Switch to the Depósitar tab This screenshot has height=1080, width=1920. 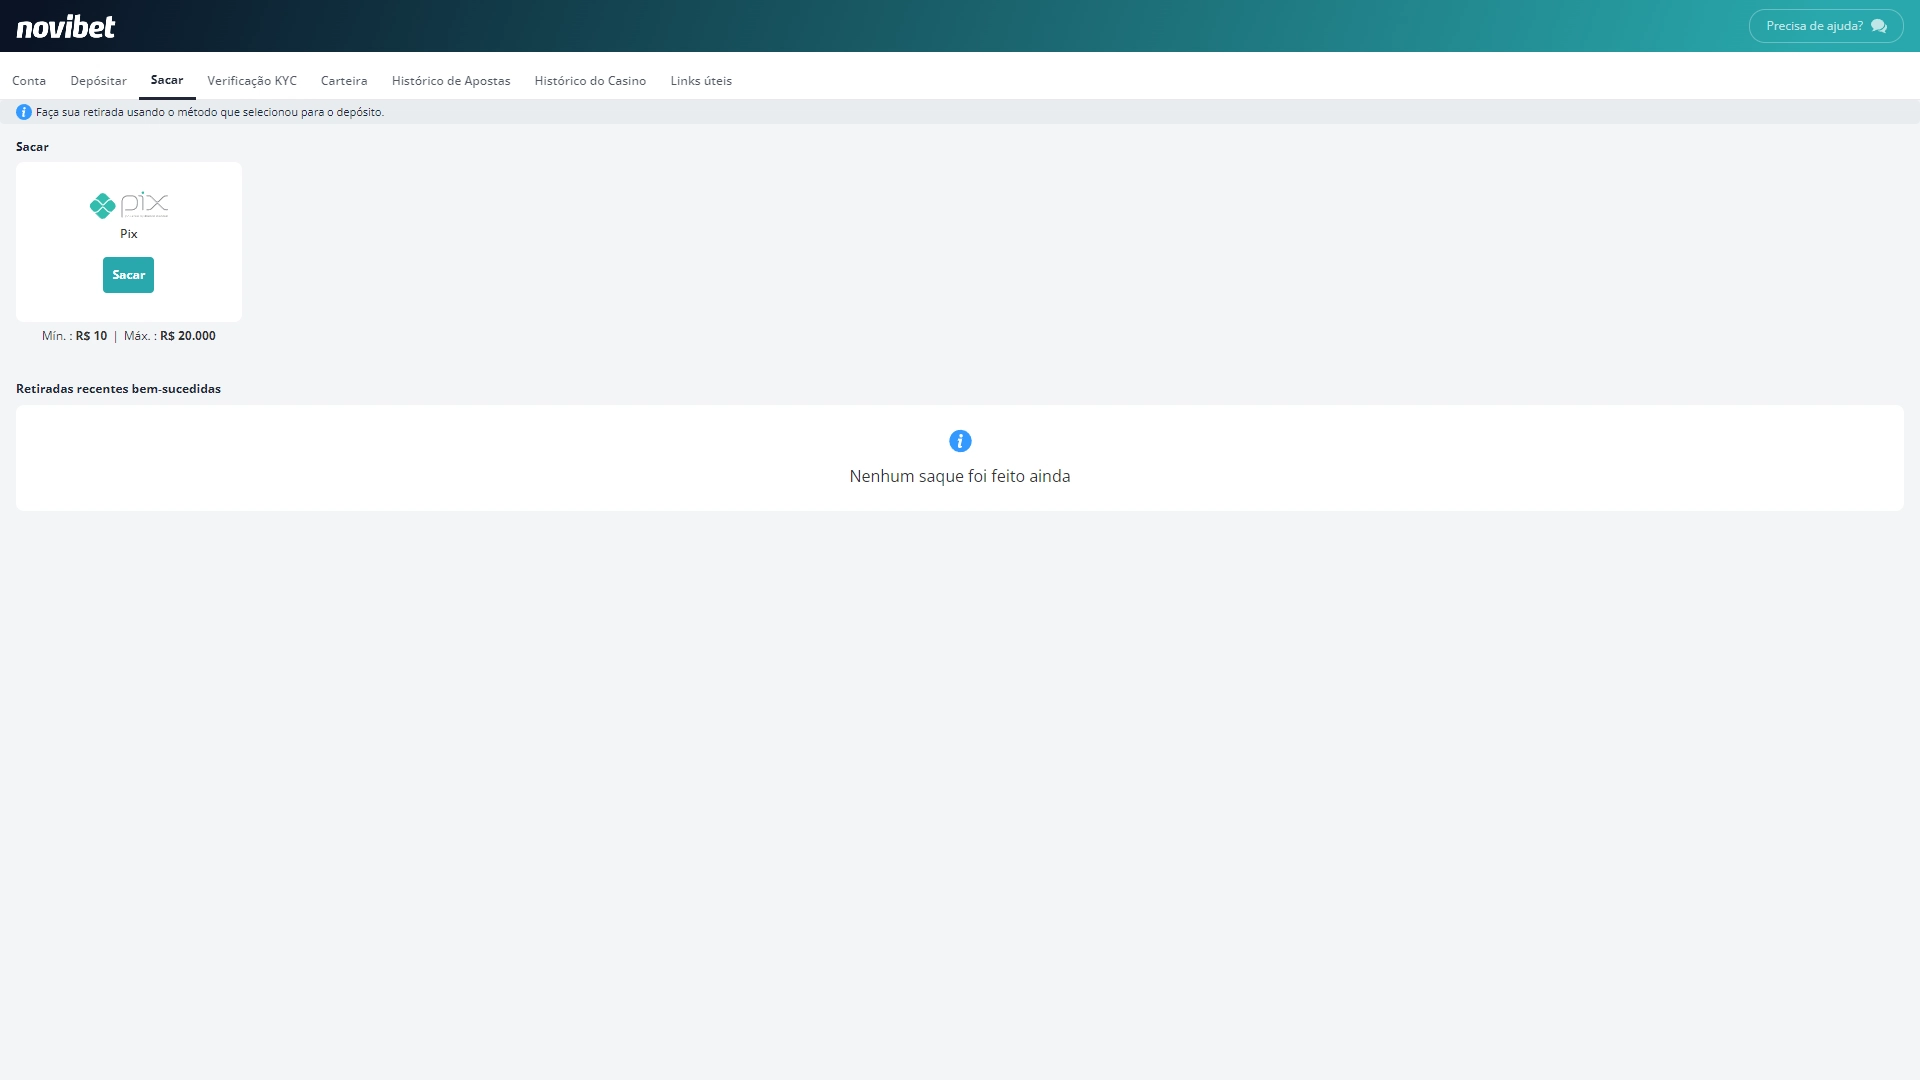point(98,80)
